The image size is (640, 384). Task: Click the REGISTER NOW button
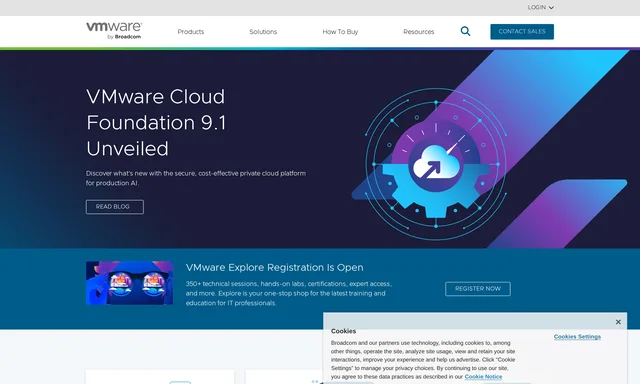point(478,289)
